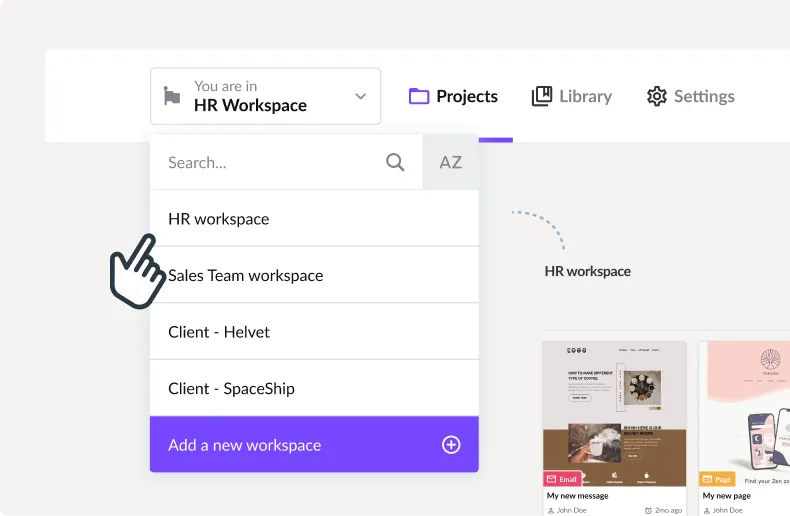The width and height of the screenshot is (790, 516).
Task: Switch to the Library tab
Action: click(572, 96)
